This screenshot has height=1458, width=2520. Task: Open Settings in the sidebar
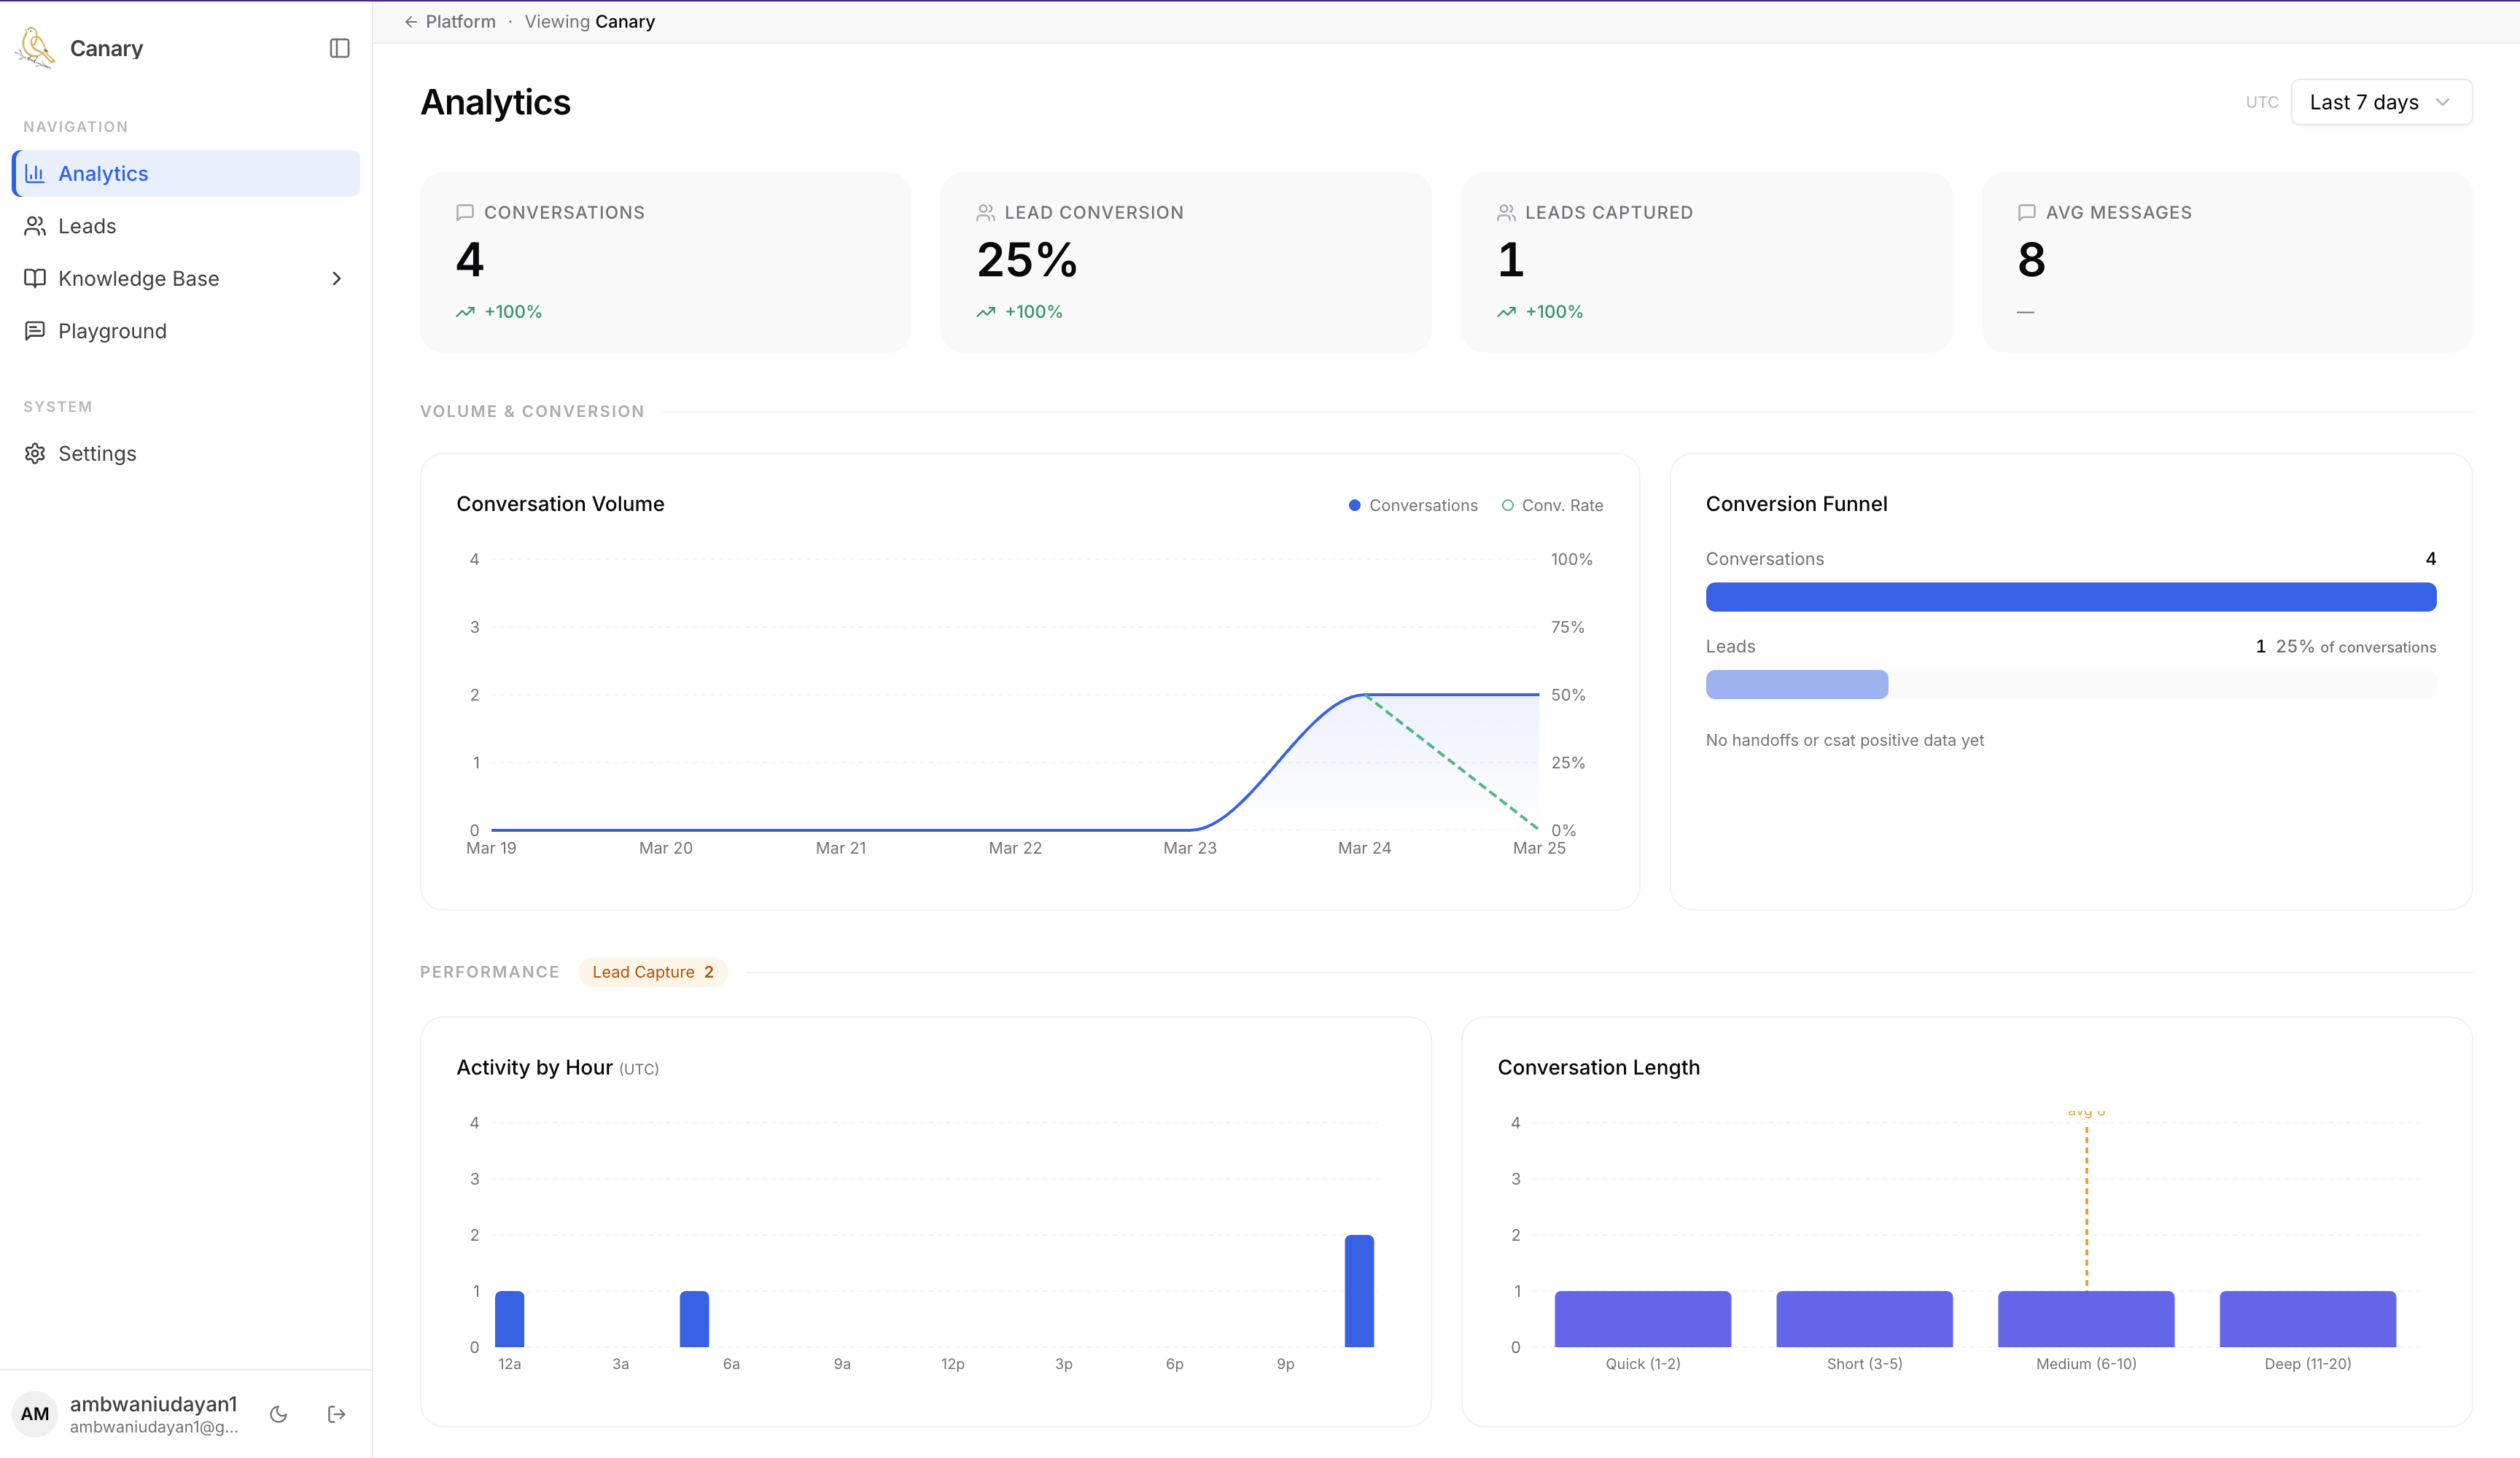(x=186, y=453)
